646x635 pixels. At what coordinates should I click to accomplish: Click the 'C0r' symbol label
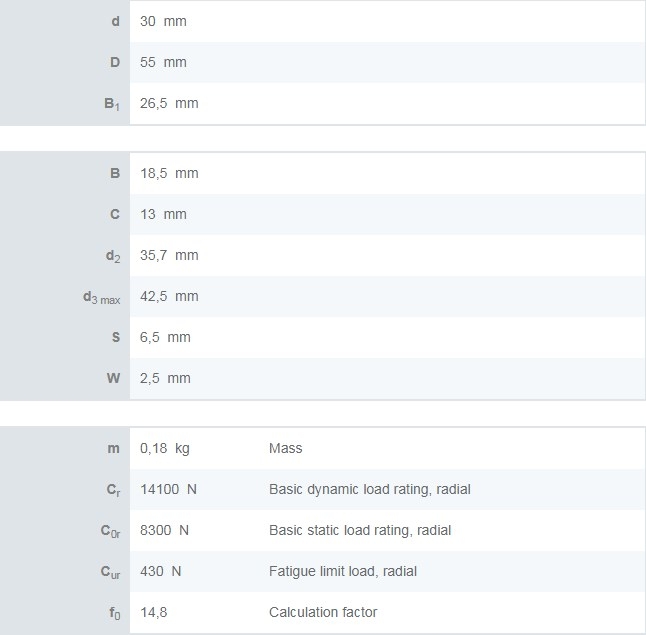(x=110, y=531)
